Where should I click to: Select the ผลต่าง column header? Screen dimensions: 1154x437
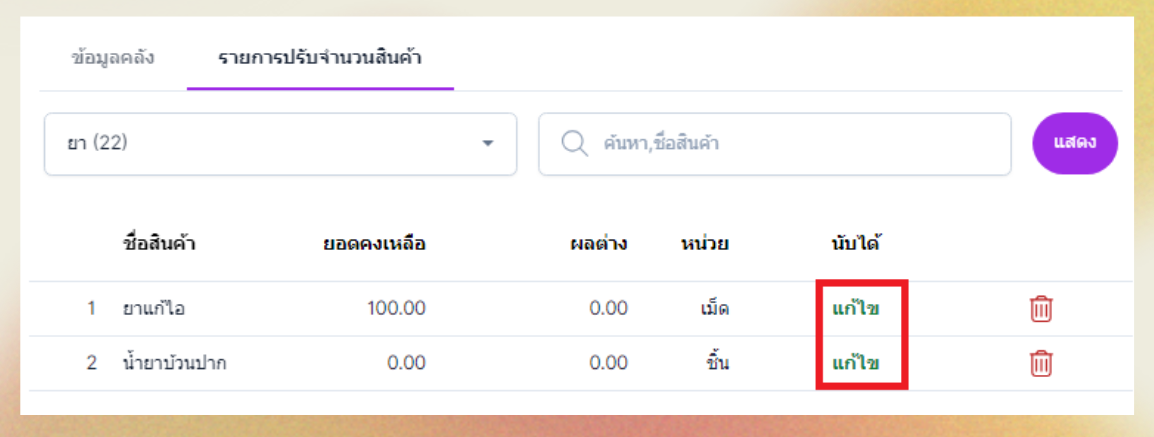click(599, 244)
